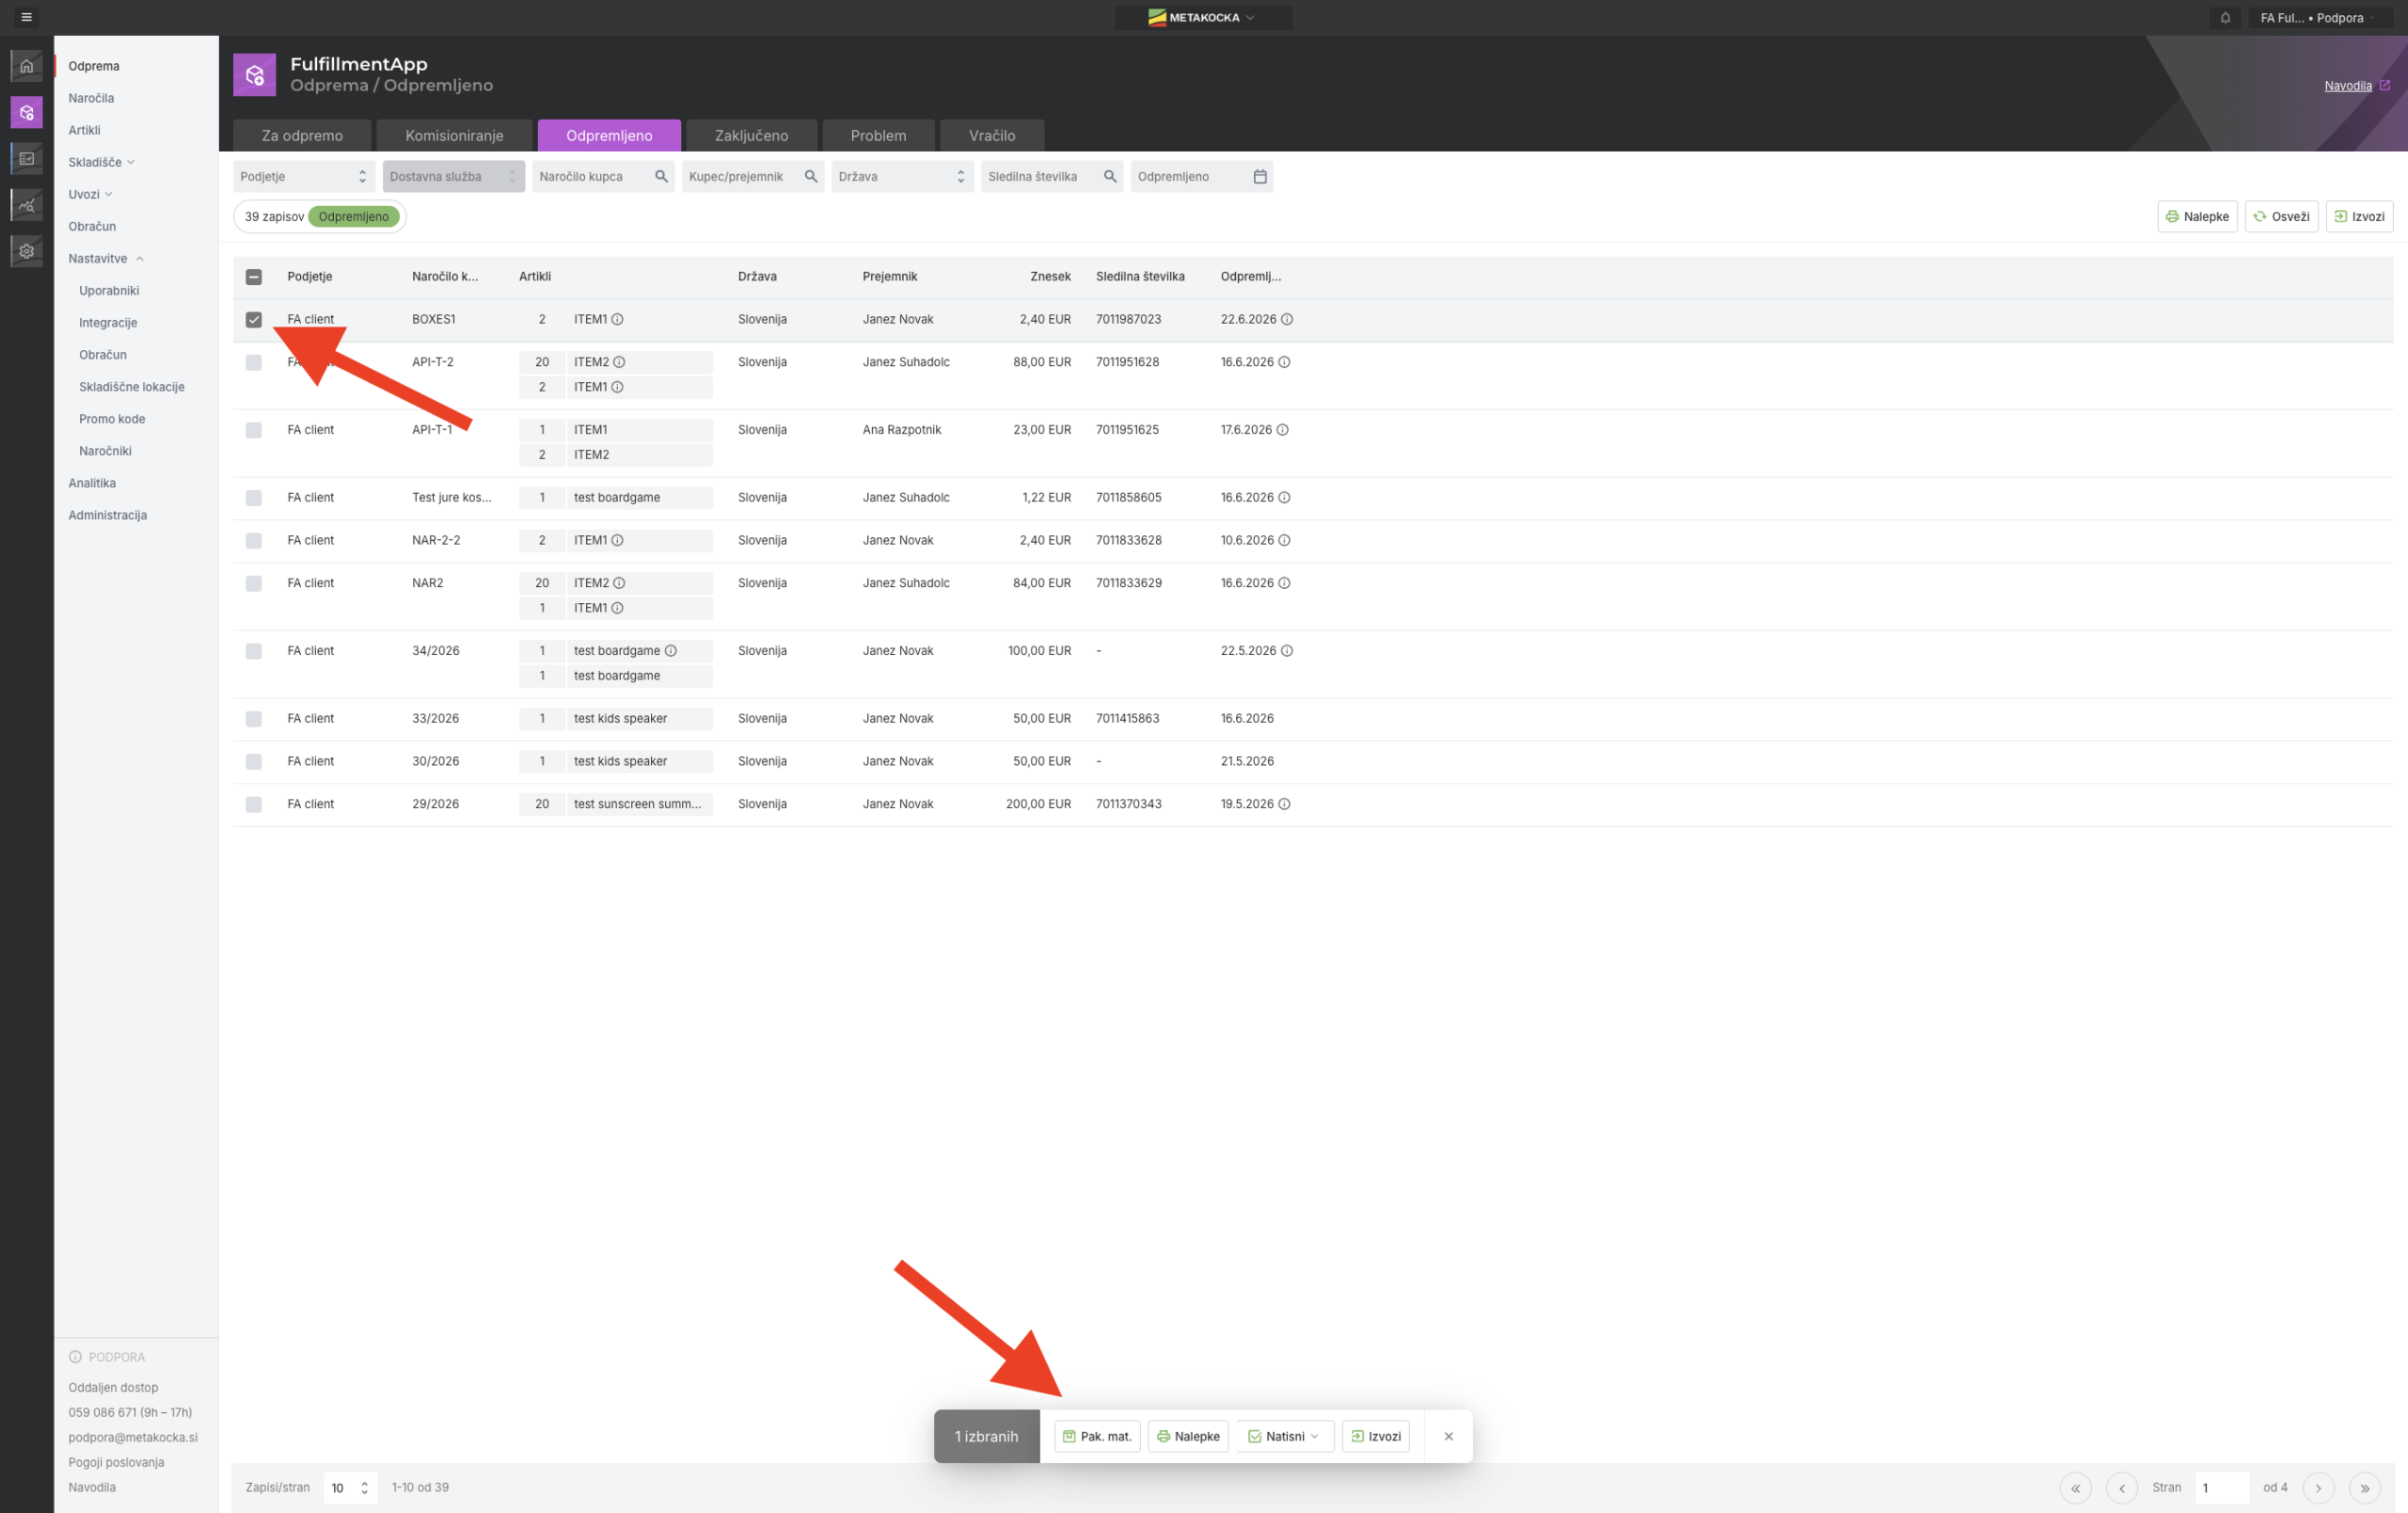Click the home icon in left rail
The image size is (2408, 1513).
27,66
